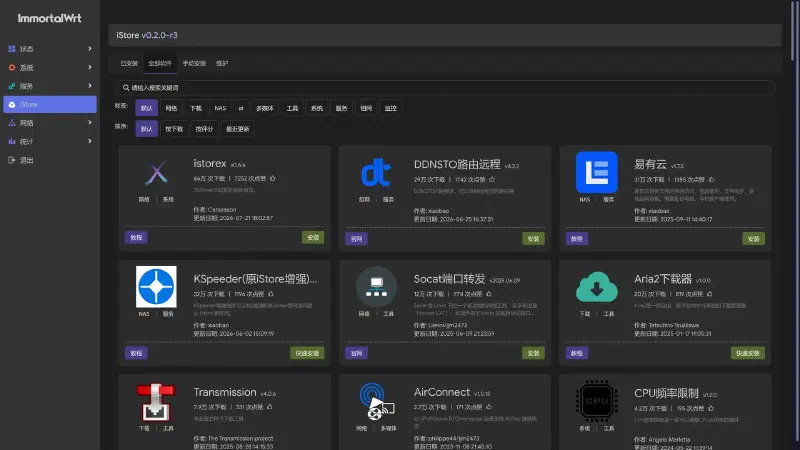800x450 pixels.
Task: Like DDNSTO with its thumbs-up icon
Action: click(x=492, y=180)
